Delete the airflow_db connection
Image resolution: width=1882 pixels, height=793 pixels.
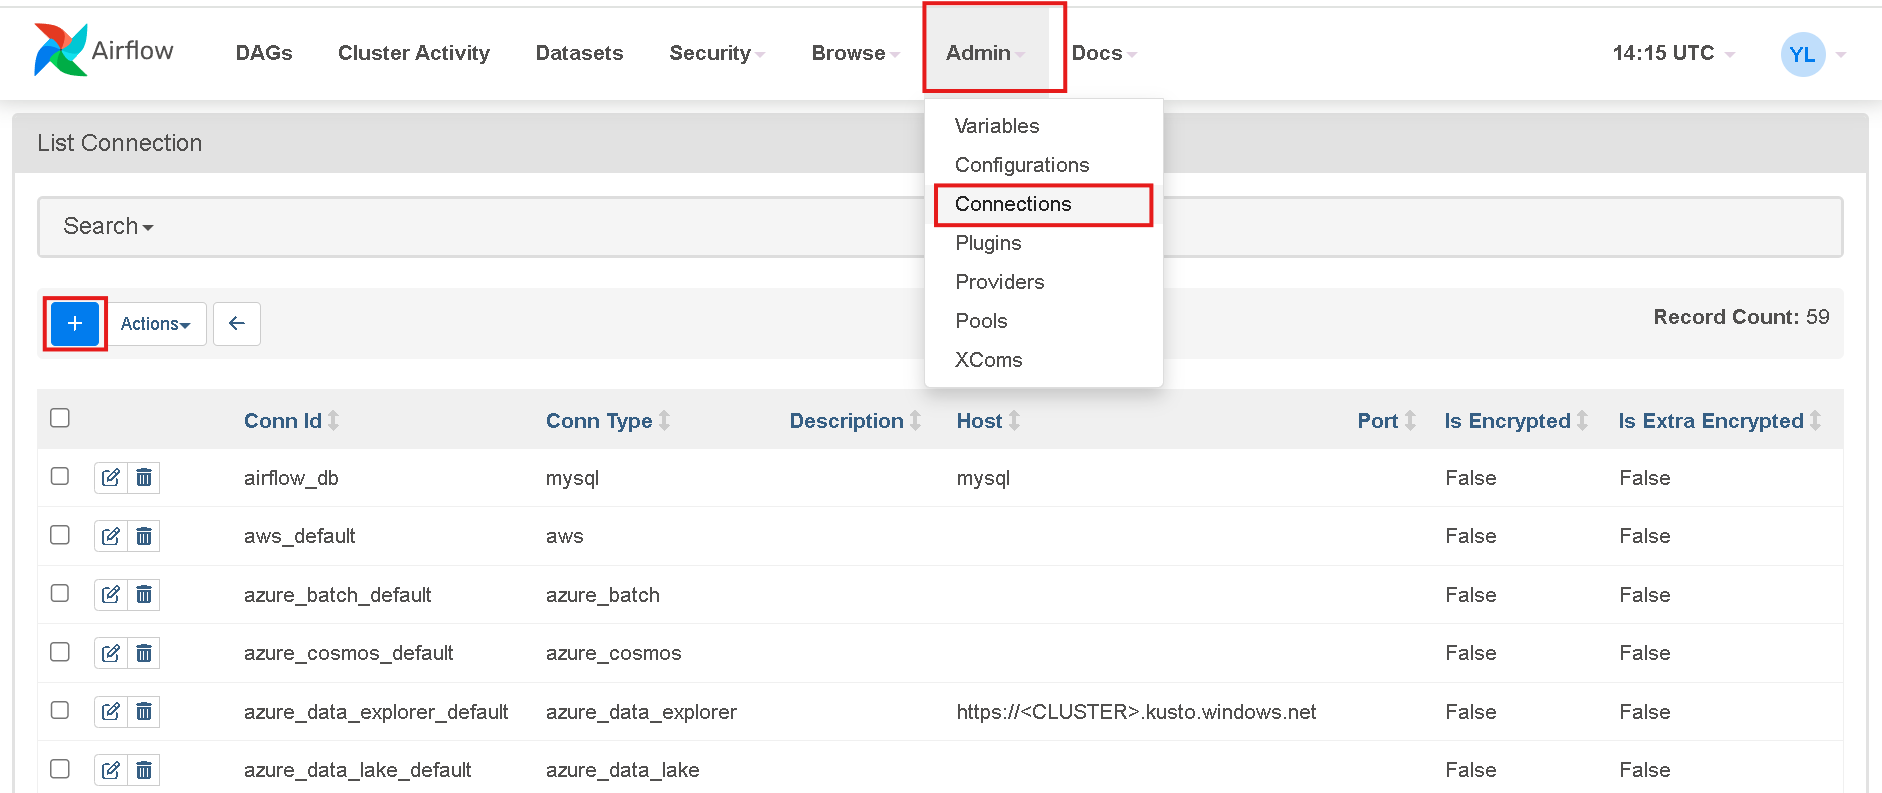tap(144, 478)
